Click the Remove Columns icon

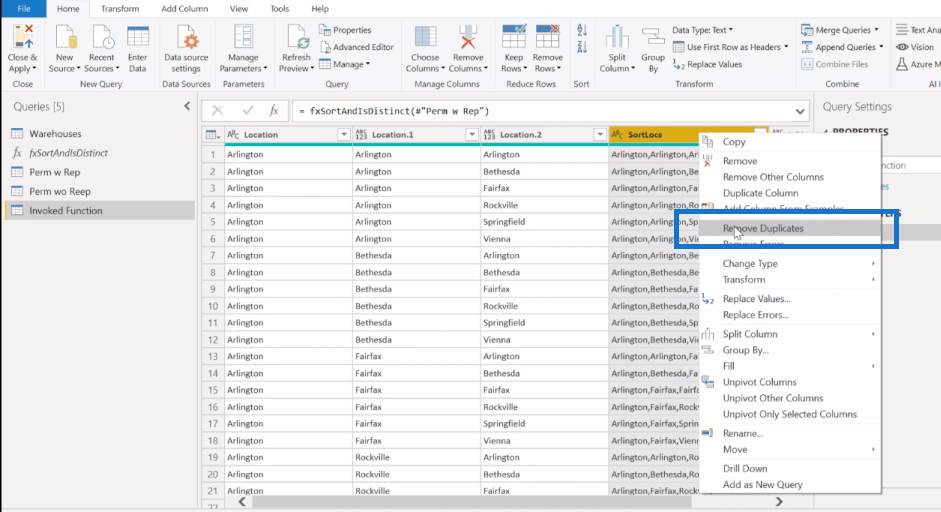(468, 38)
